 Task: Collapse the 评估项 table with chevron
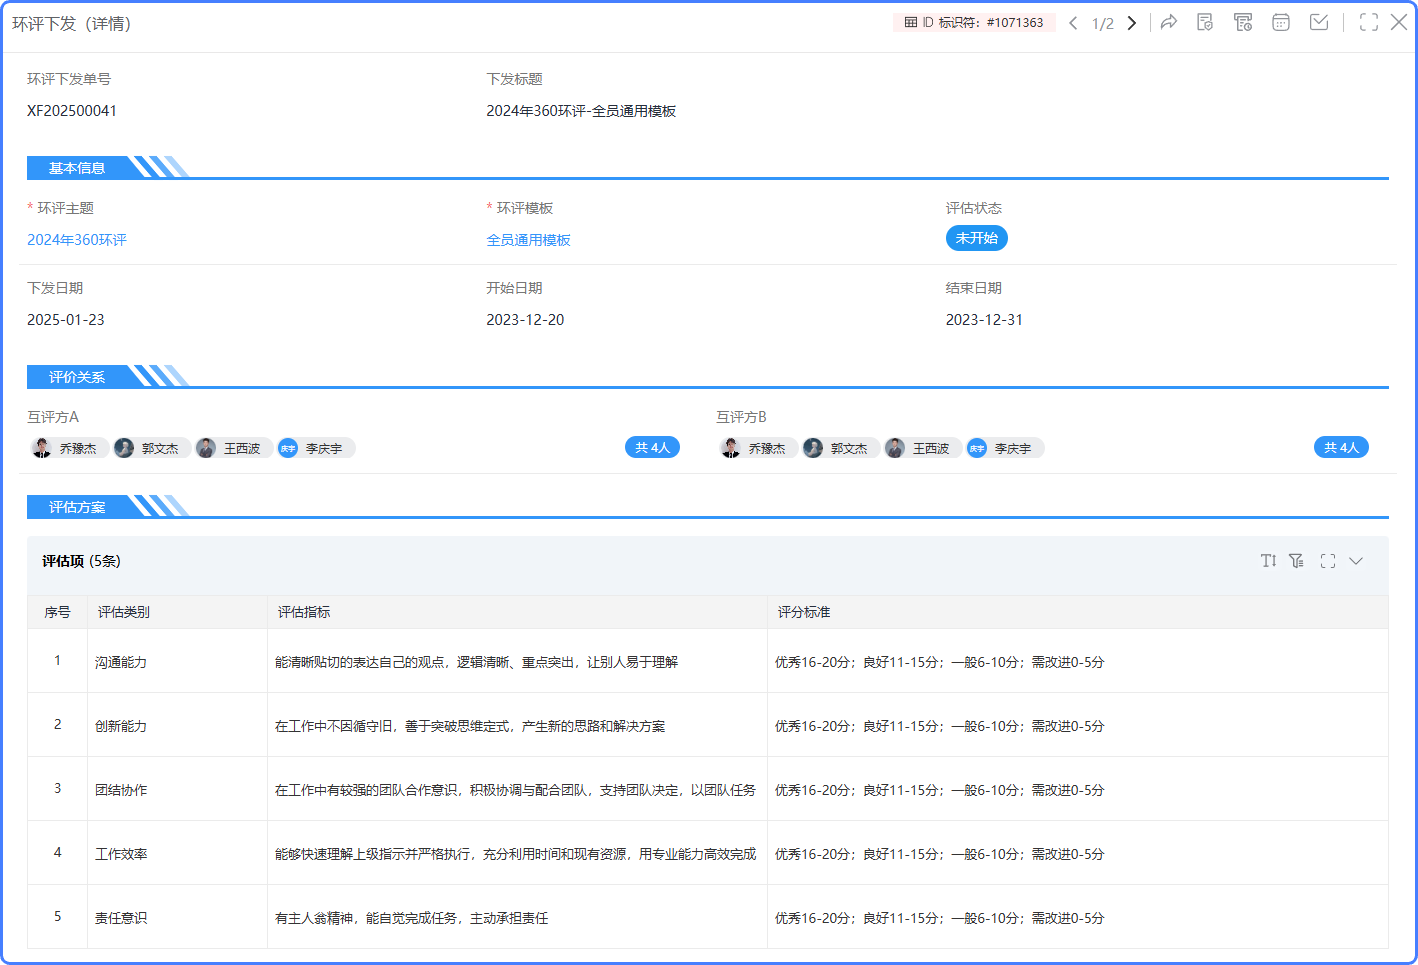(1356, 561)
